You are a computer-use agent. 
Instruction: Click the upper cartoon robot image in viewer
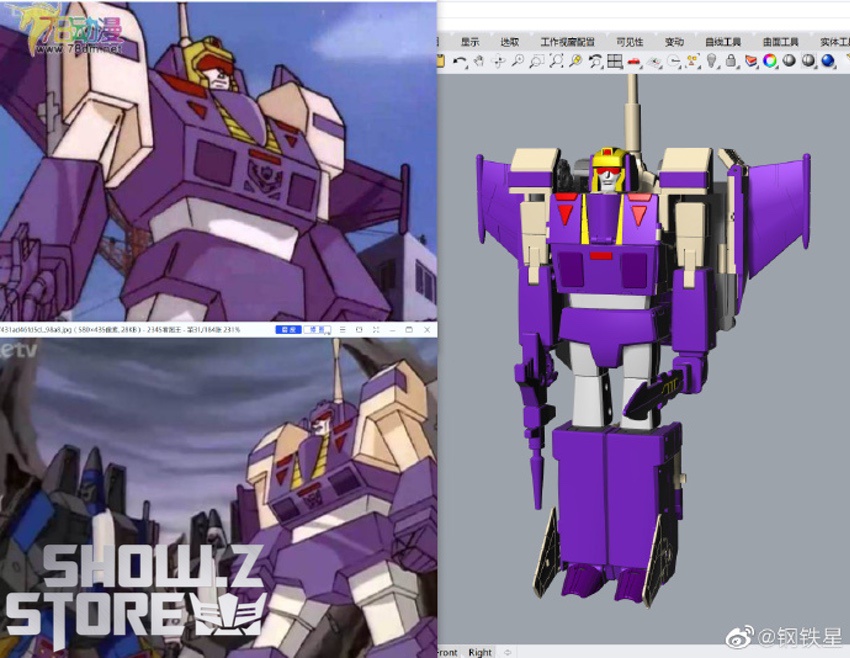(218, 160)
